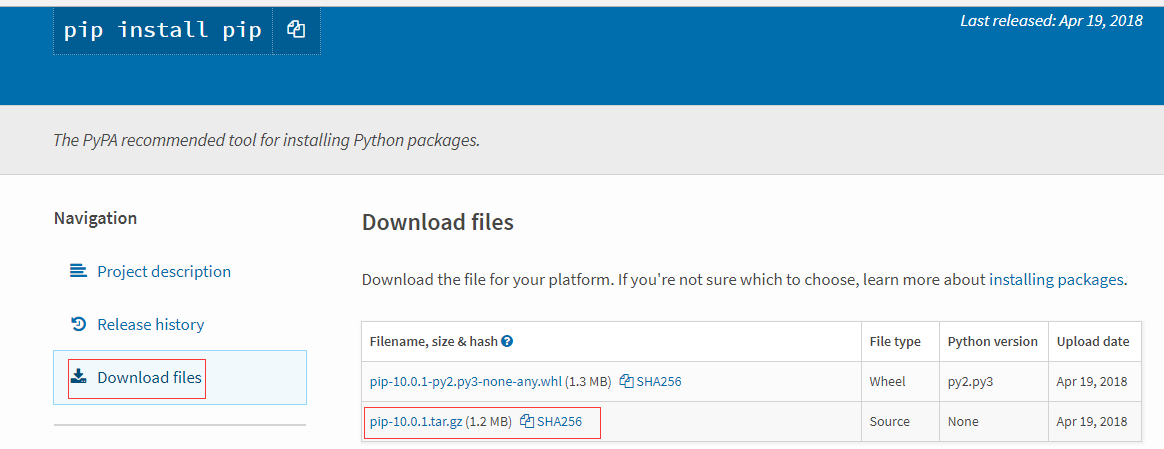Click the copy icon beside pip install pip
Image resolution: width=1164 pixels, height=449 pixels.
click(x=295, y=30)
